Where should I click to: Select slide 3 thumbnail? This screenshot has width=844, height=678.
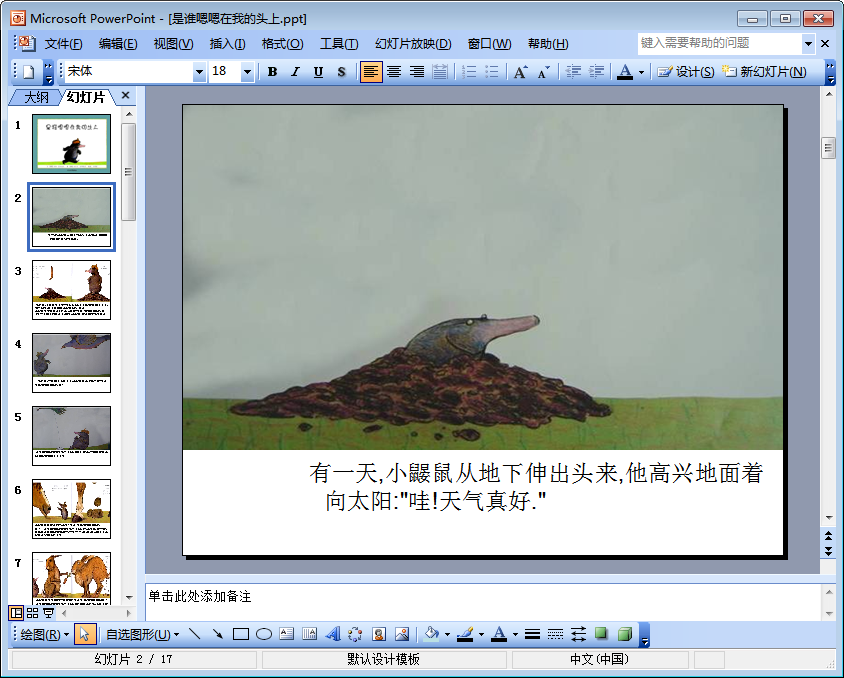[x=72, y=290]
